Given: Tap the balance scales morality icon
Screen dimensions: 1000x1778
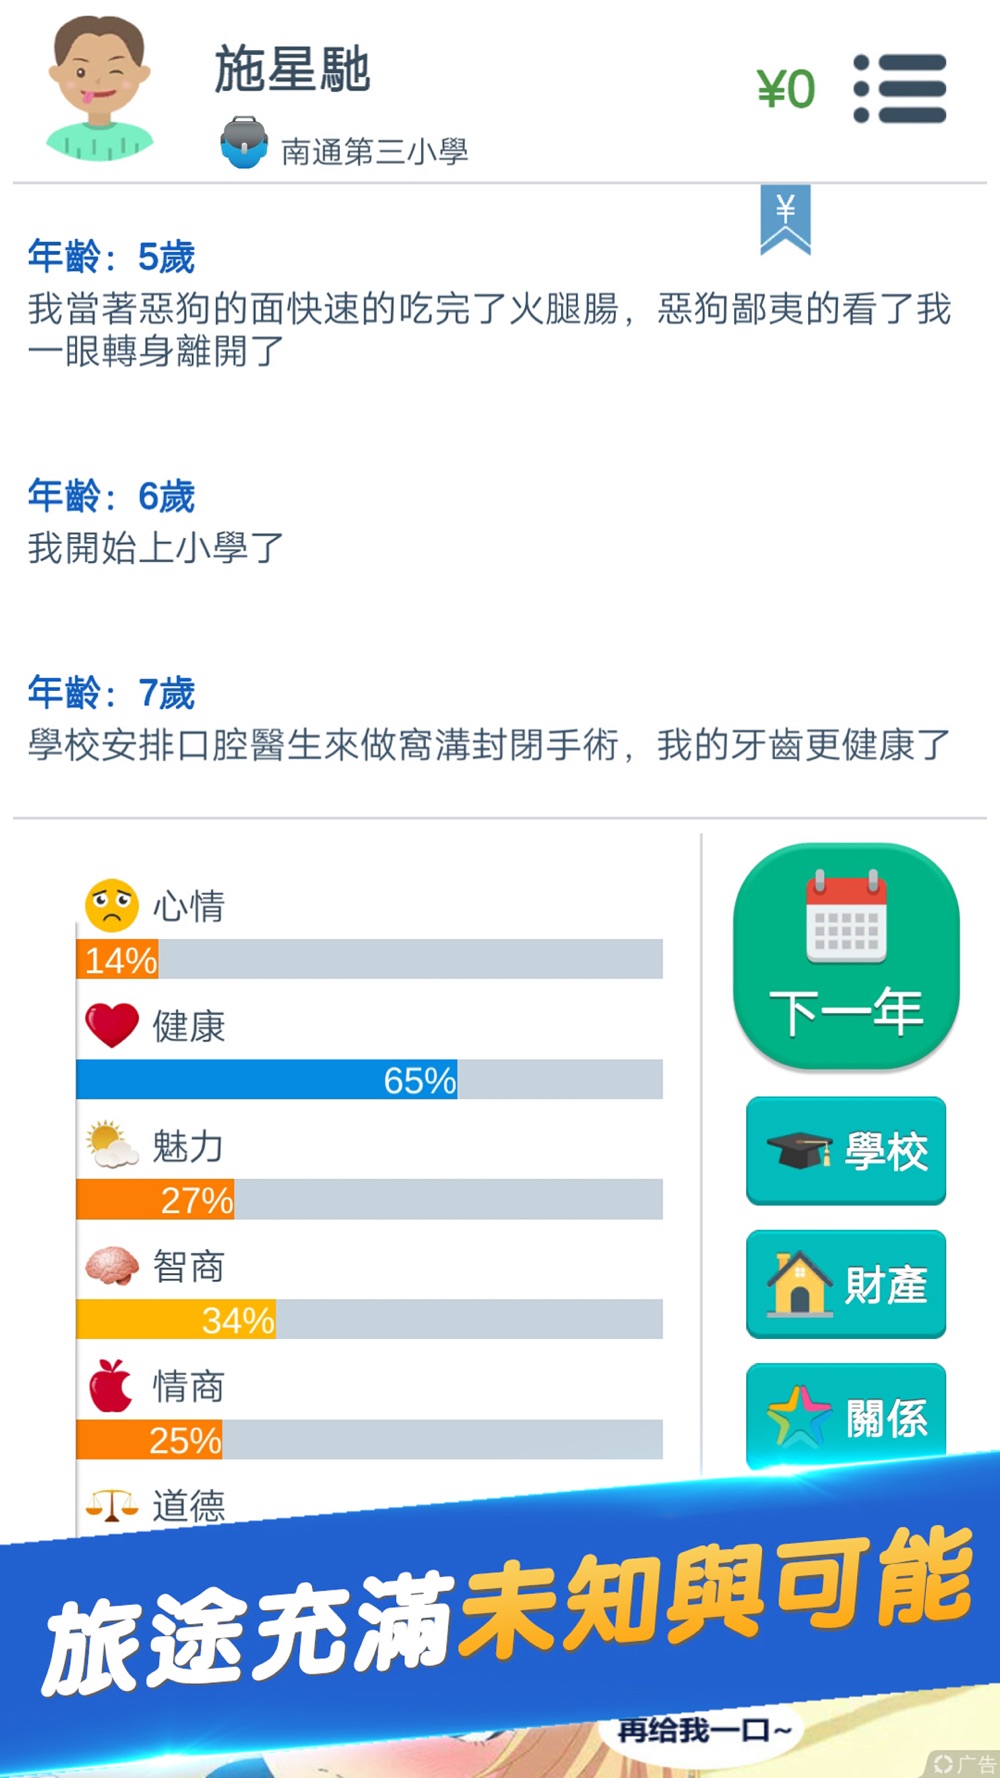Looking at the screenshot, I should tap(111, 1505).
